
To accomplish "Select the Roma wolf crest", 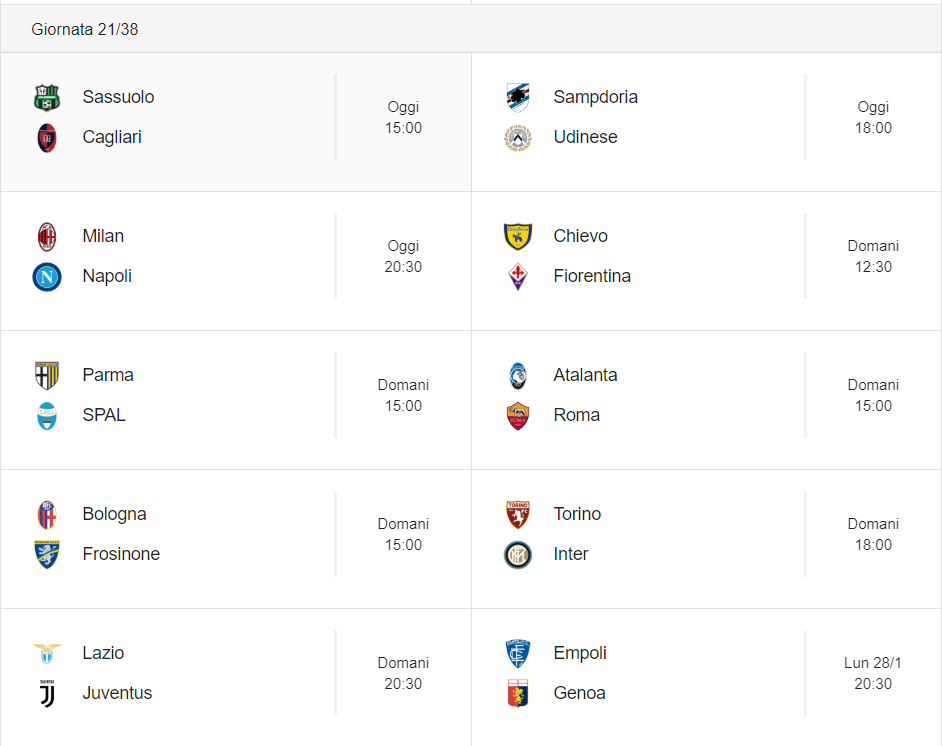I will (518, 416).
